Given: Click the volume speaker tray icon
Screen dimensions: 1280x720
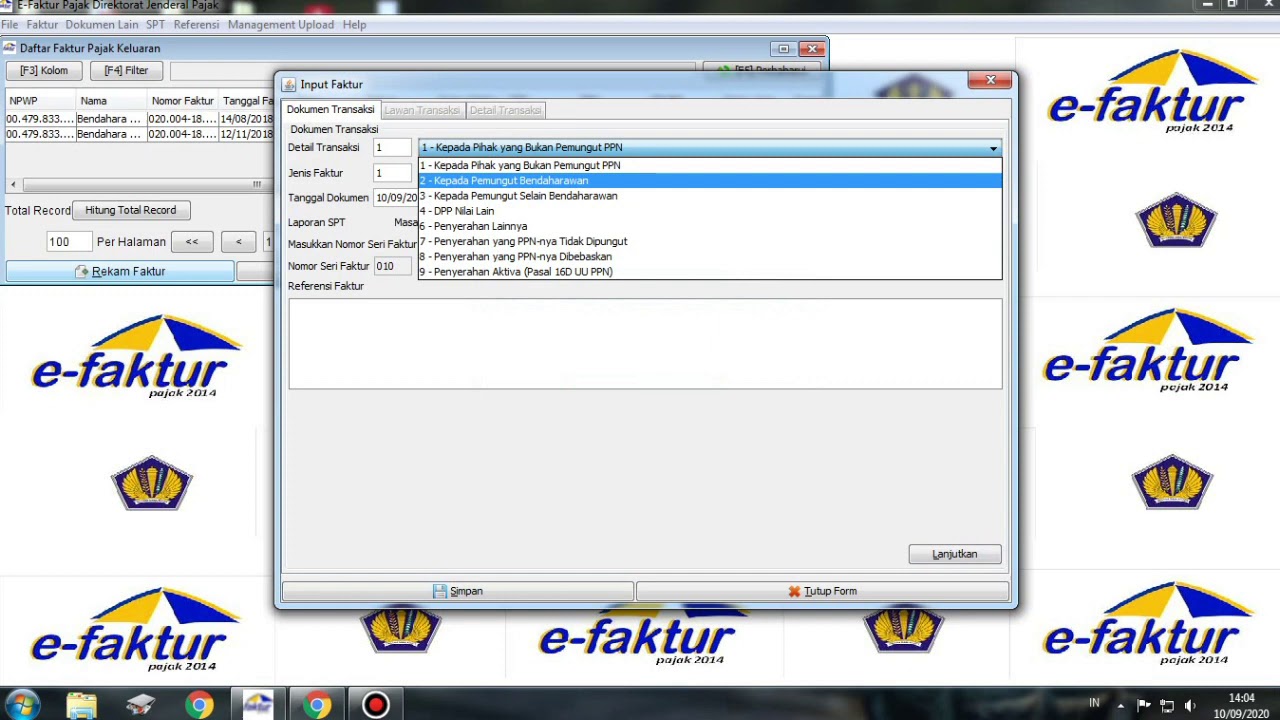Looking at the screenshot, I should pos(1190,705).
